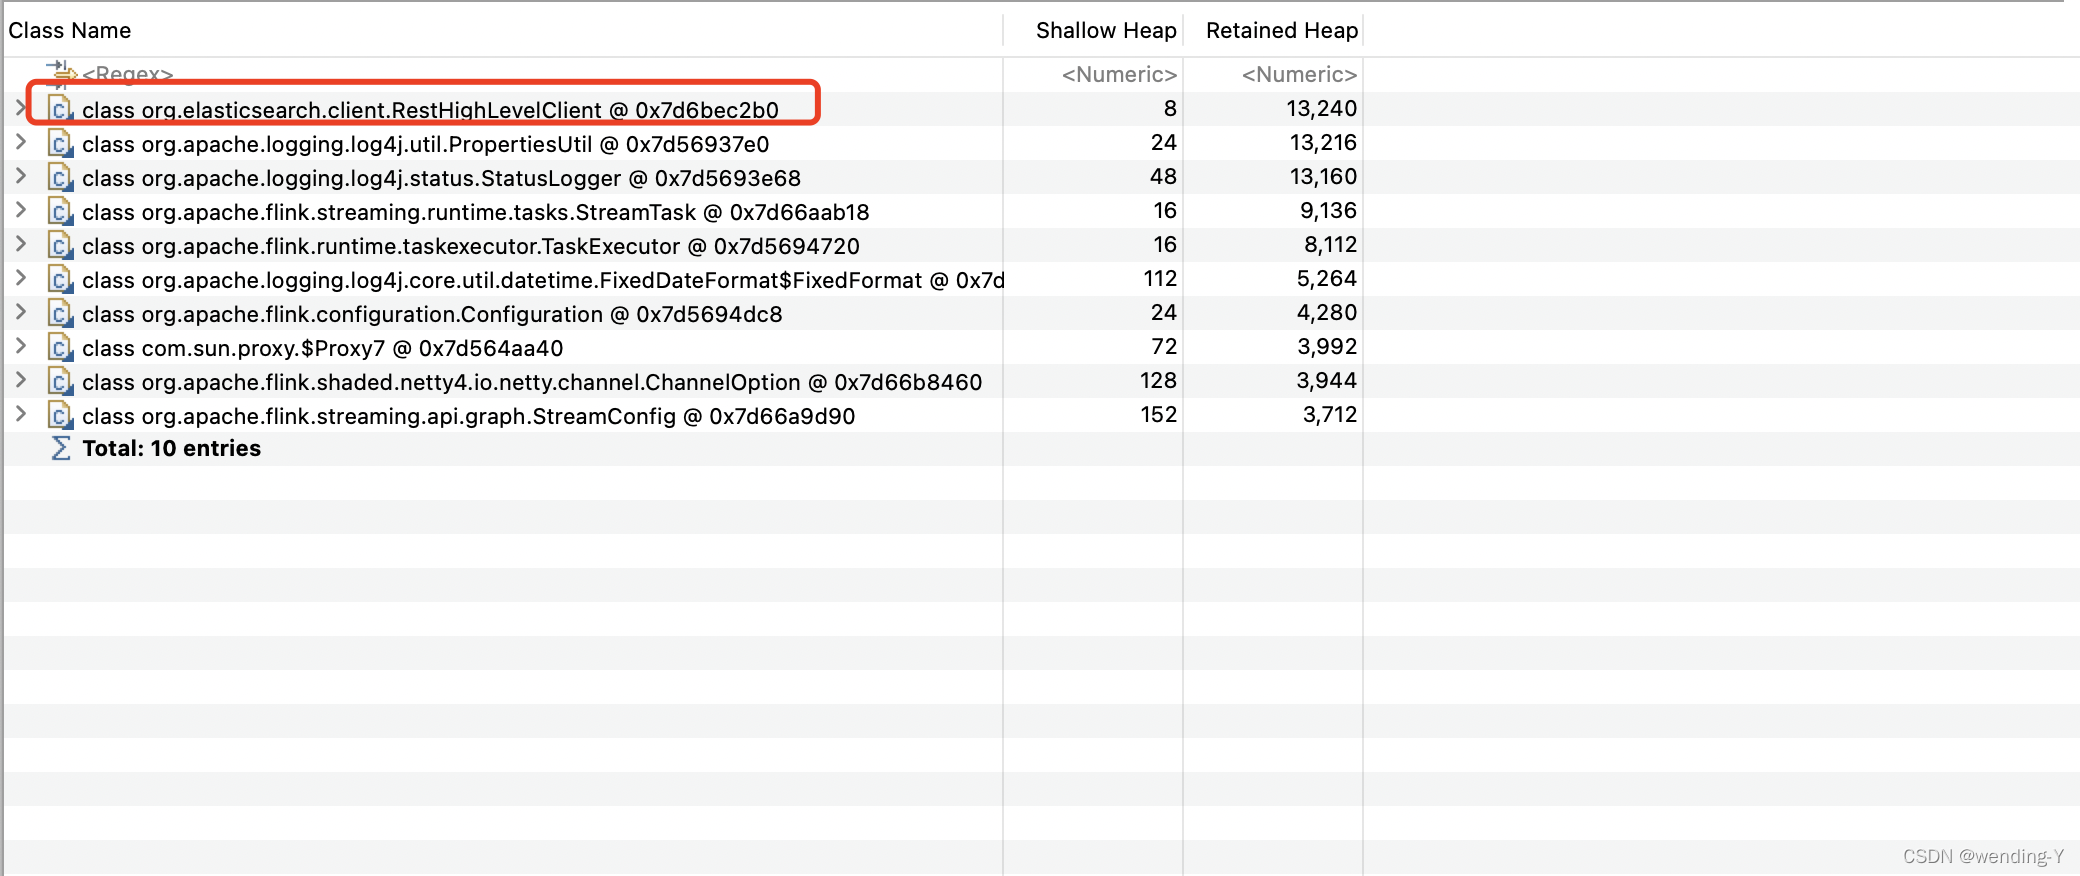The image size is (2080, 876).
Task: Select the Configuration @ 0x7d5694dc8 class name
Action: [x=432, y=314]
